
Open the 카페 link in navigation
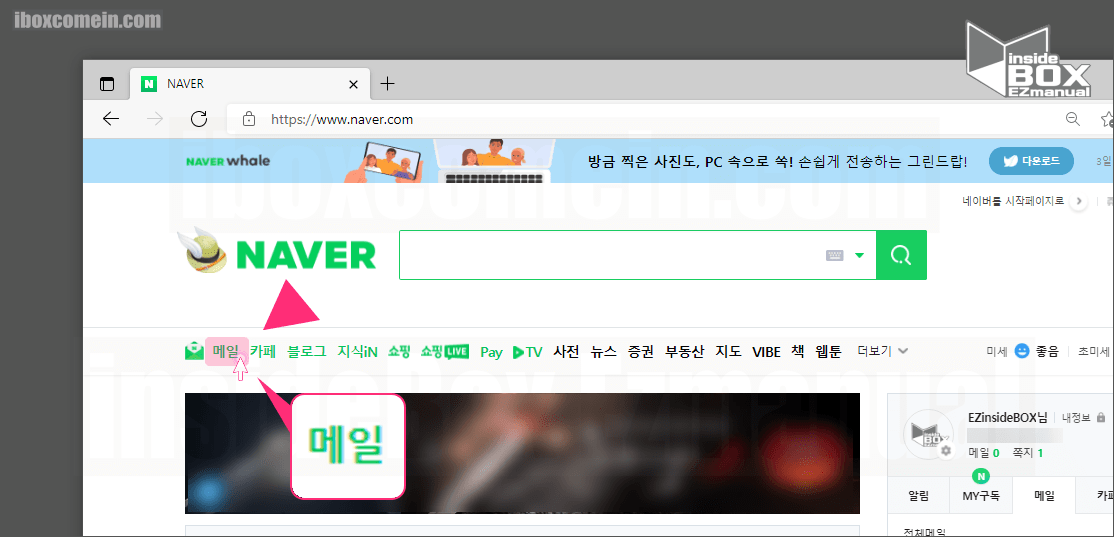point(263,351)
